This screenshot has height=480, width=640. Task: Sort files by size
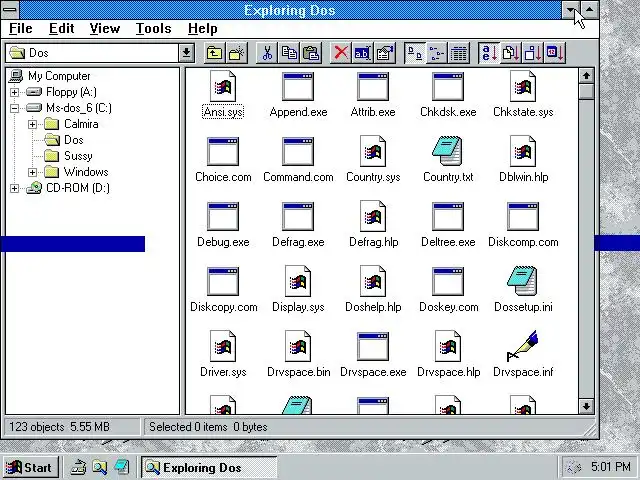point(533,53)
